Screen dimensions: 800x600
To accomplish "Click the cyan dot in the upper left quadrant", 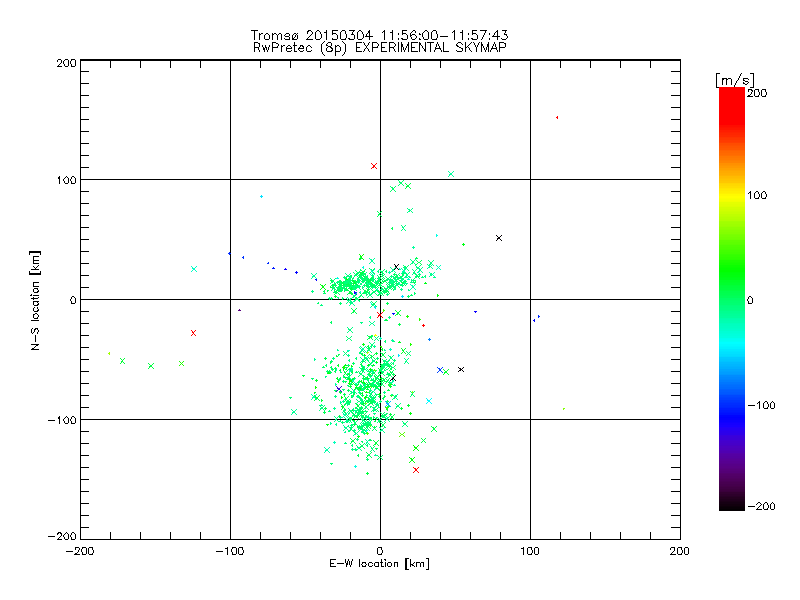I will [261, 196].
